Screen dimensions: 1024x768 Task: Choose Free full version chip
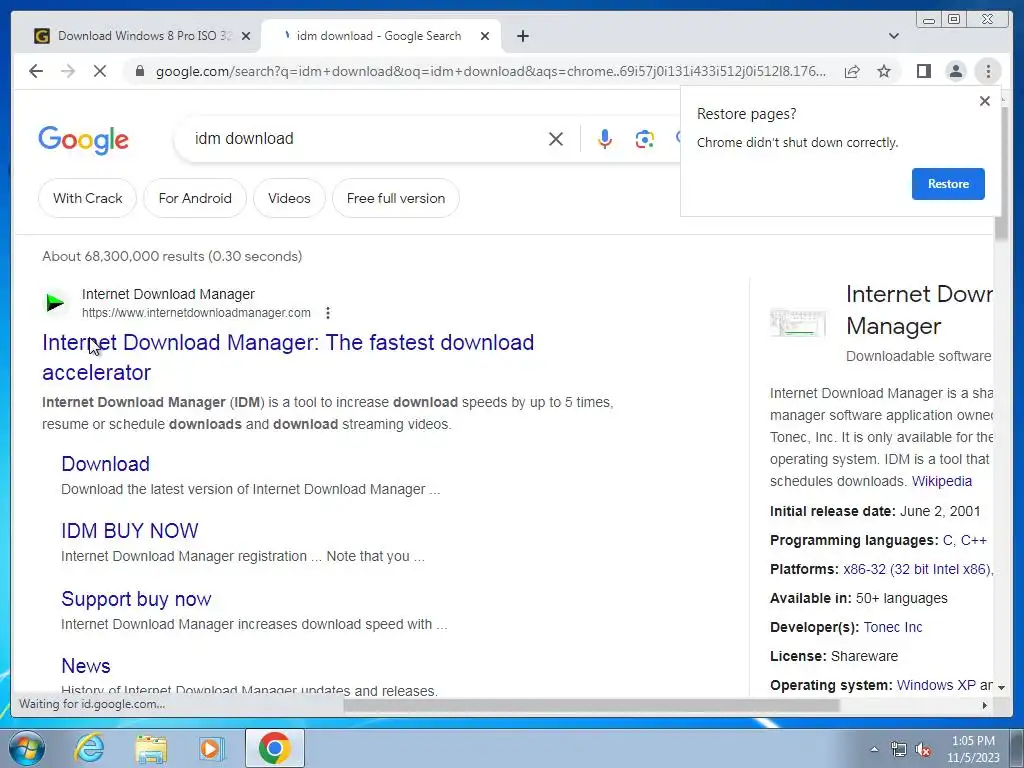coord(396,198)
